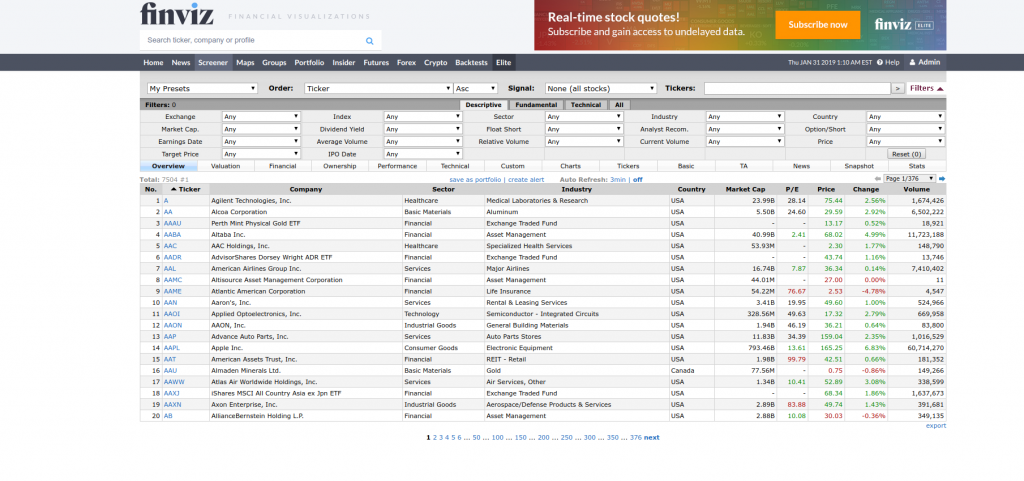Viewport: 1024px width, 481px height.
Task: Open Help with question mark icon
Action: 888,63
